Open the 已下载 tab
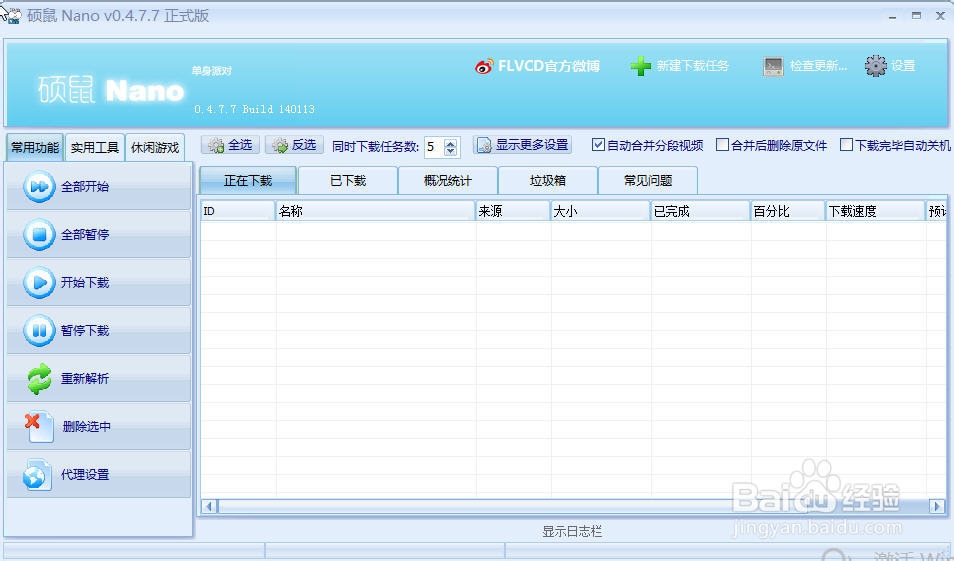The width and height of the screenshot is (954, 561). click(348, 181)
